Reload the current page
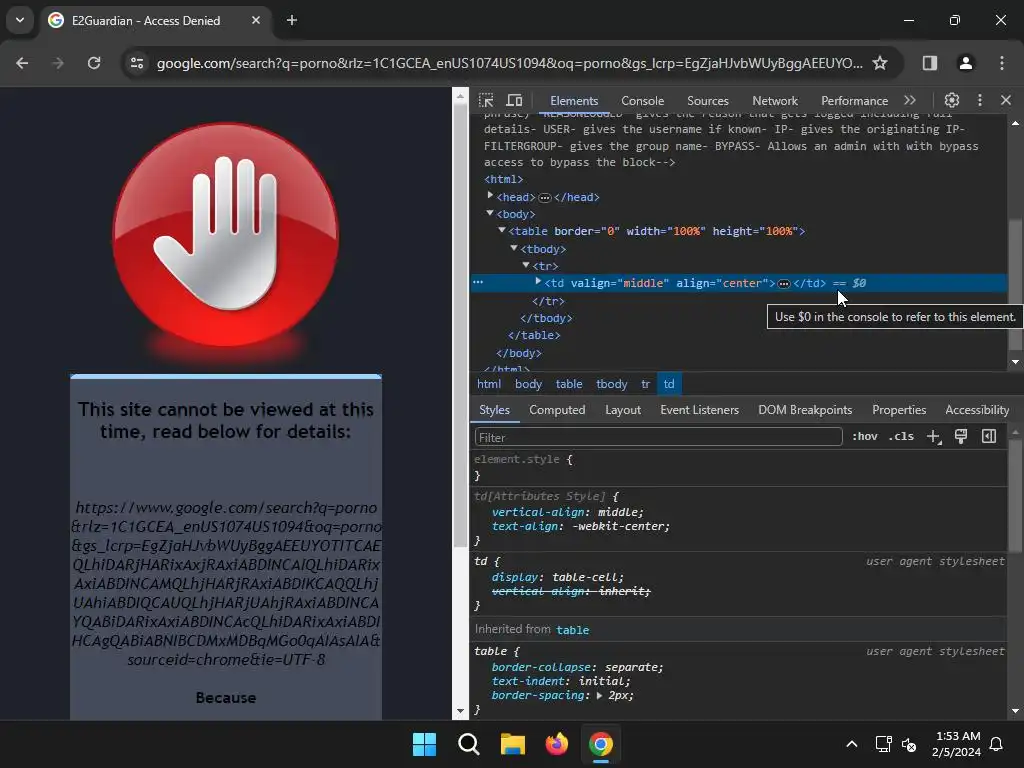This screenshot has height=768, width=1024. pyautogui.click(x=94, y=63)
